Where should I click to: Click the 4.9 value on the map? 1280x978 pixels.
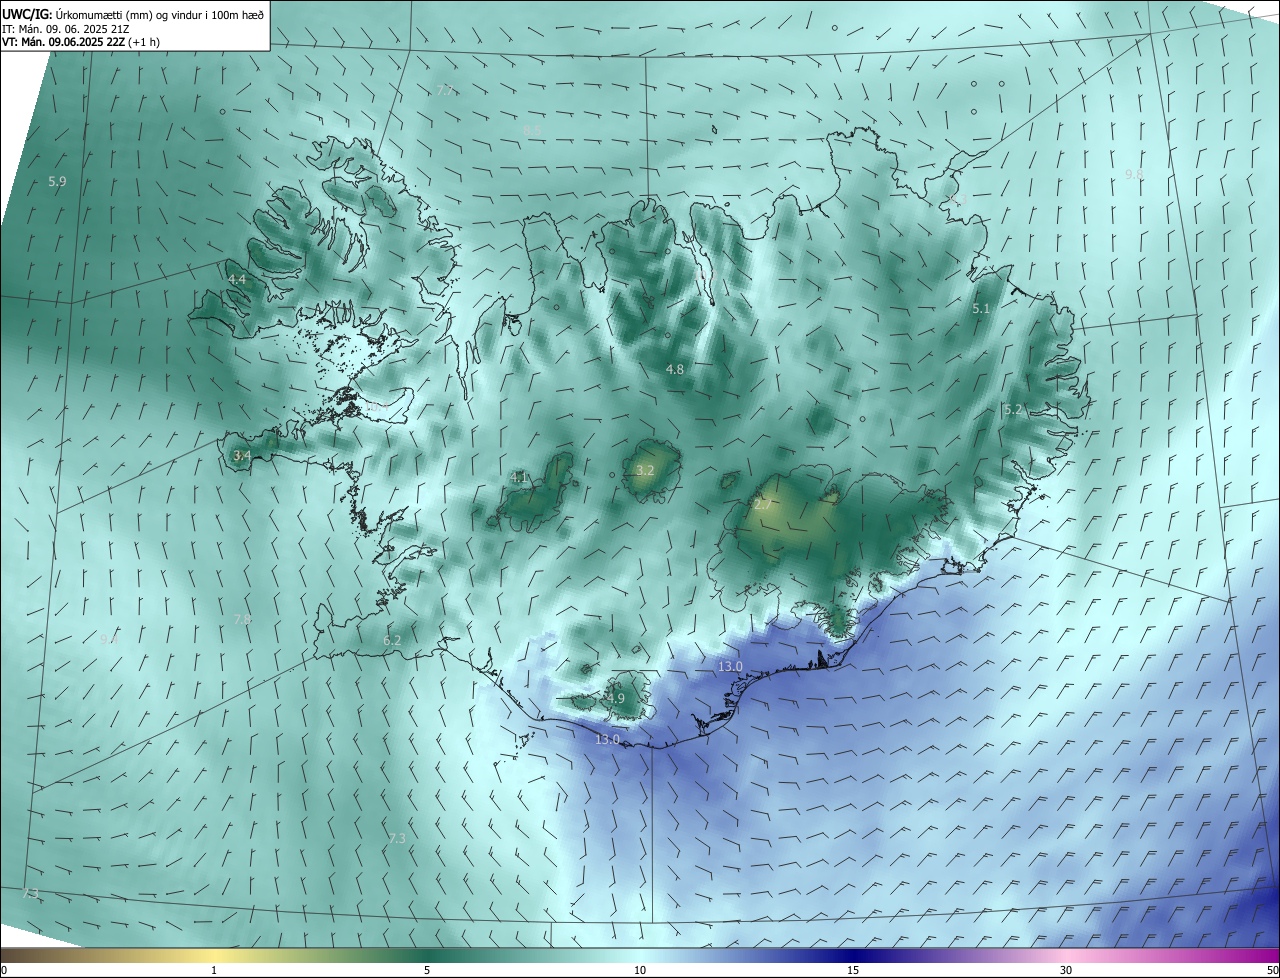click(x=616, y=698)
